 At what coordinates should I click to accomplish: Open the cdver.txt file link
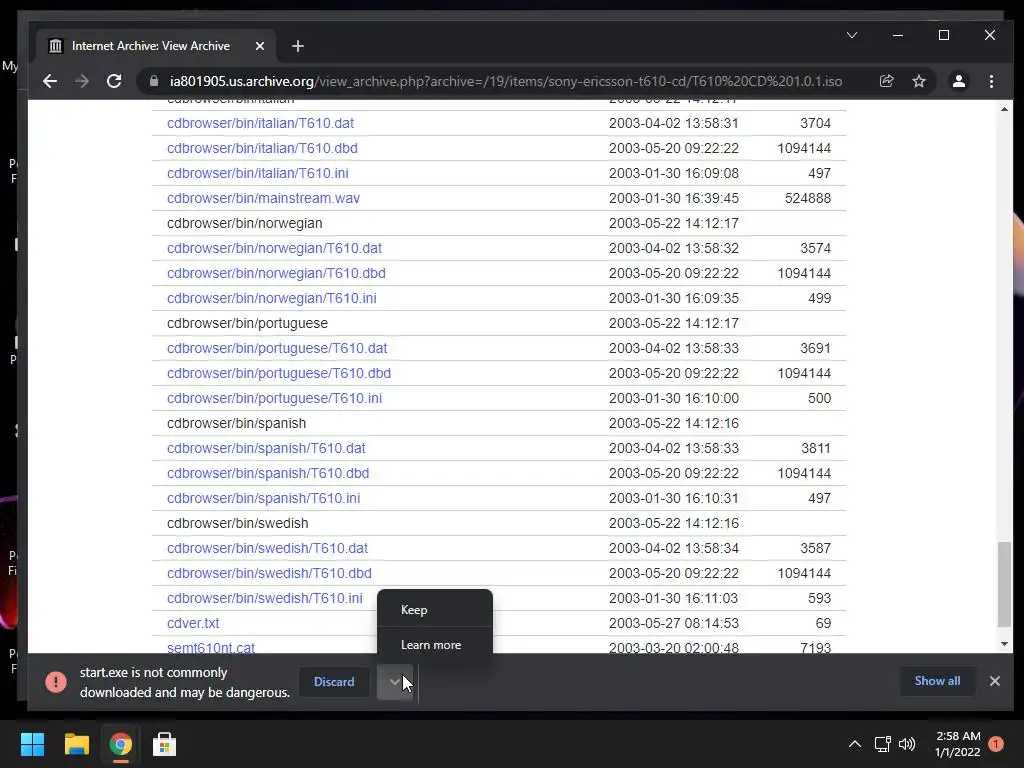click(x=193, y=623)
